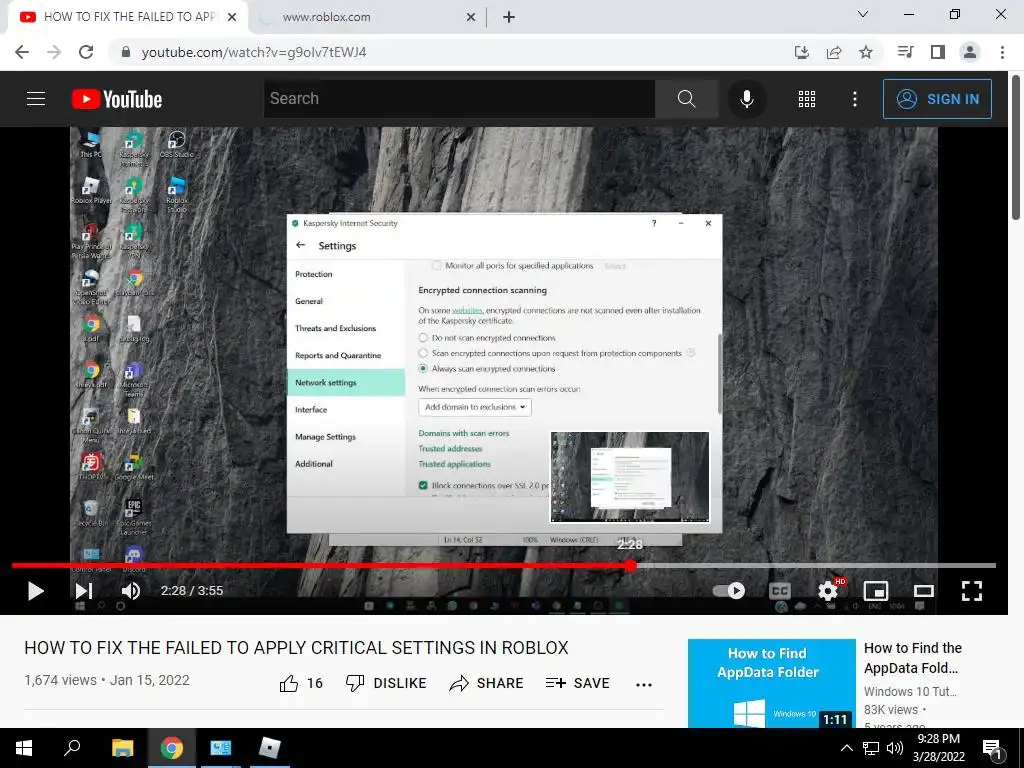Show hidden system tray icons
This screenshot has width=1024, height=768.
[846, 748]
